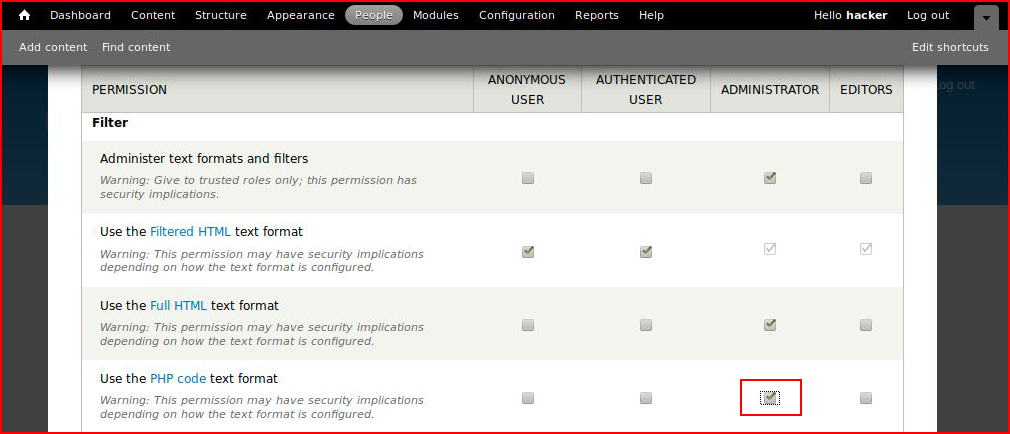Click Edit shortcuts link
The width and height of the screenshot is (1010, 434).
click(x=950, y=47)
